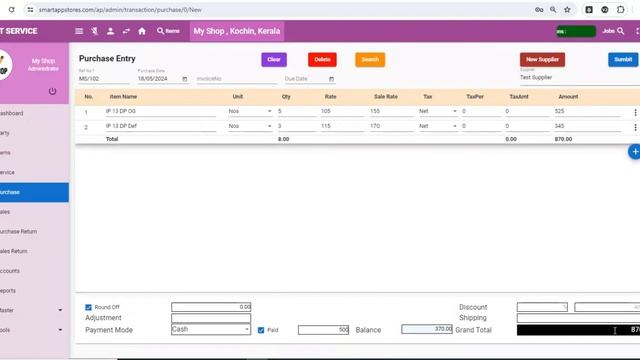
Task: Bookmark this page with star icon
Action: point(567,9)
